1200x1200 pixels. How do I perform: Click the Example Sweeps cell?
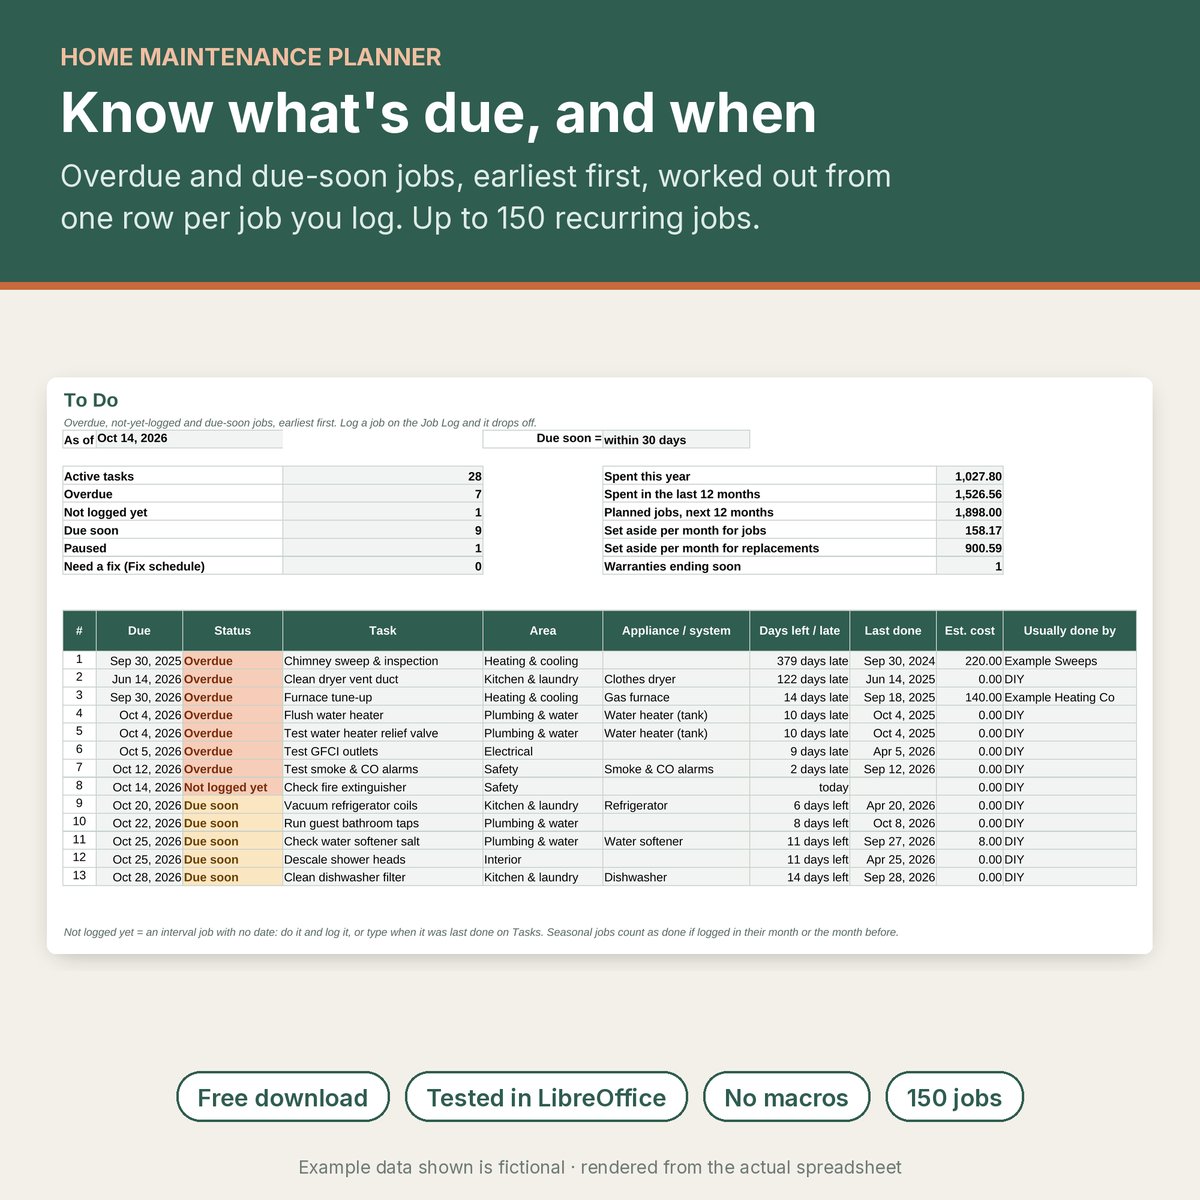click(1070, 661)
